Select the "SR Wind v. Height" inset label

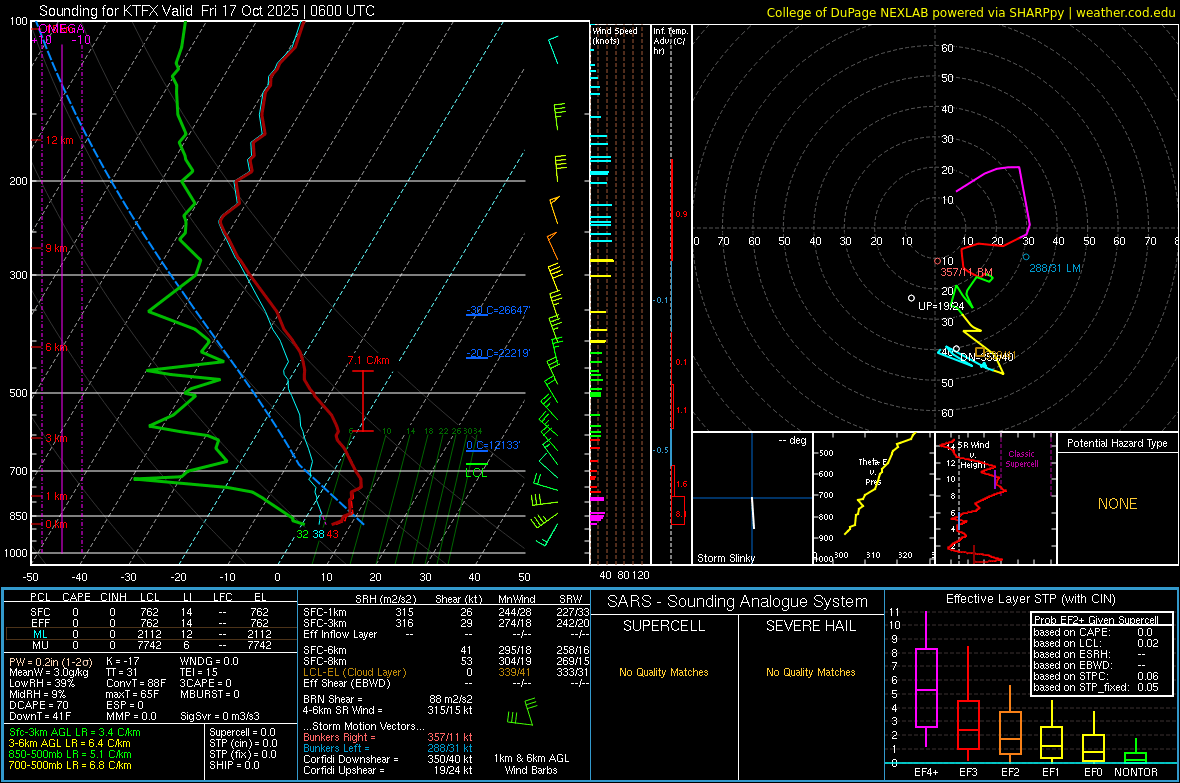[x=972, y=455]
